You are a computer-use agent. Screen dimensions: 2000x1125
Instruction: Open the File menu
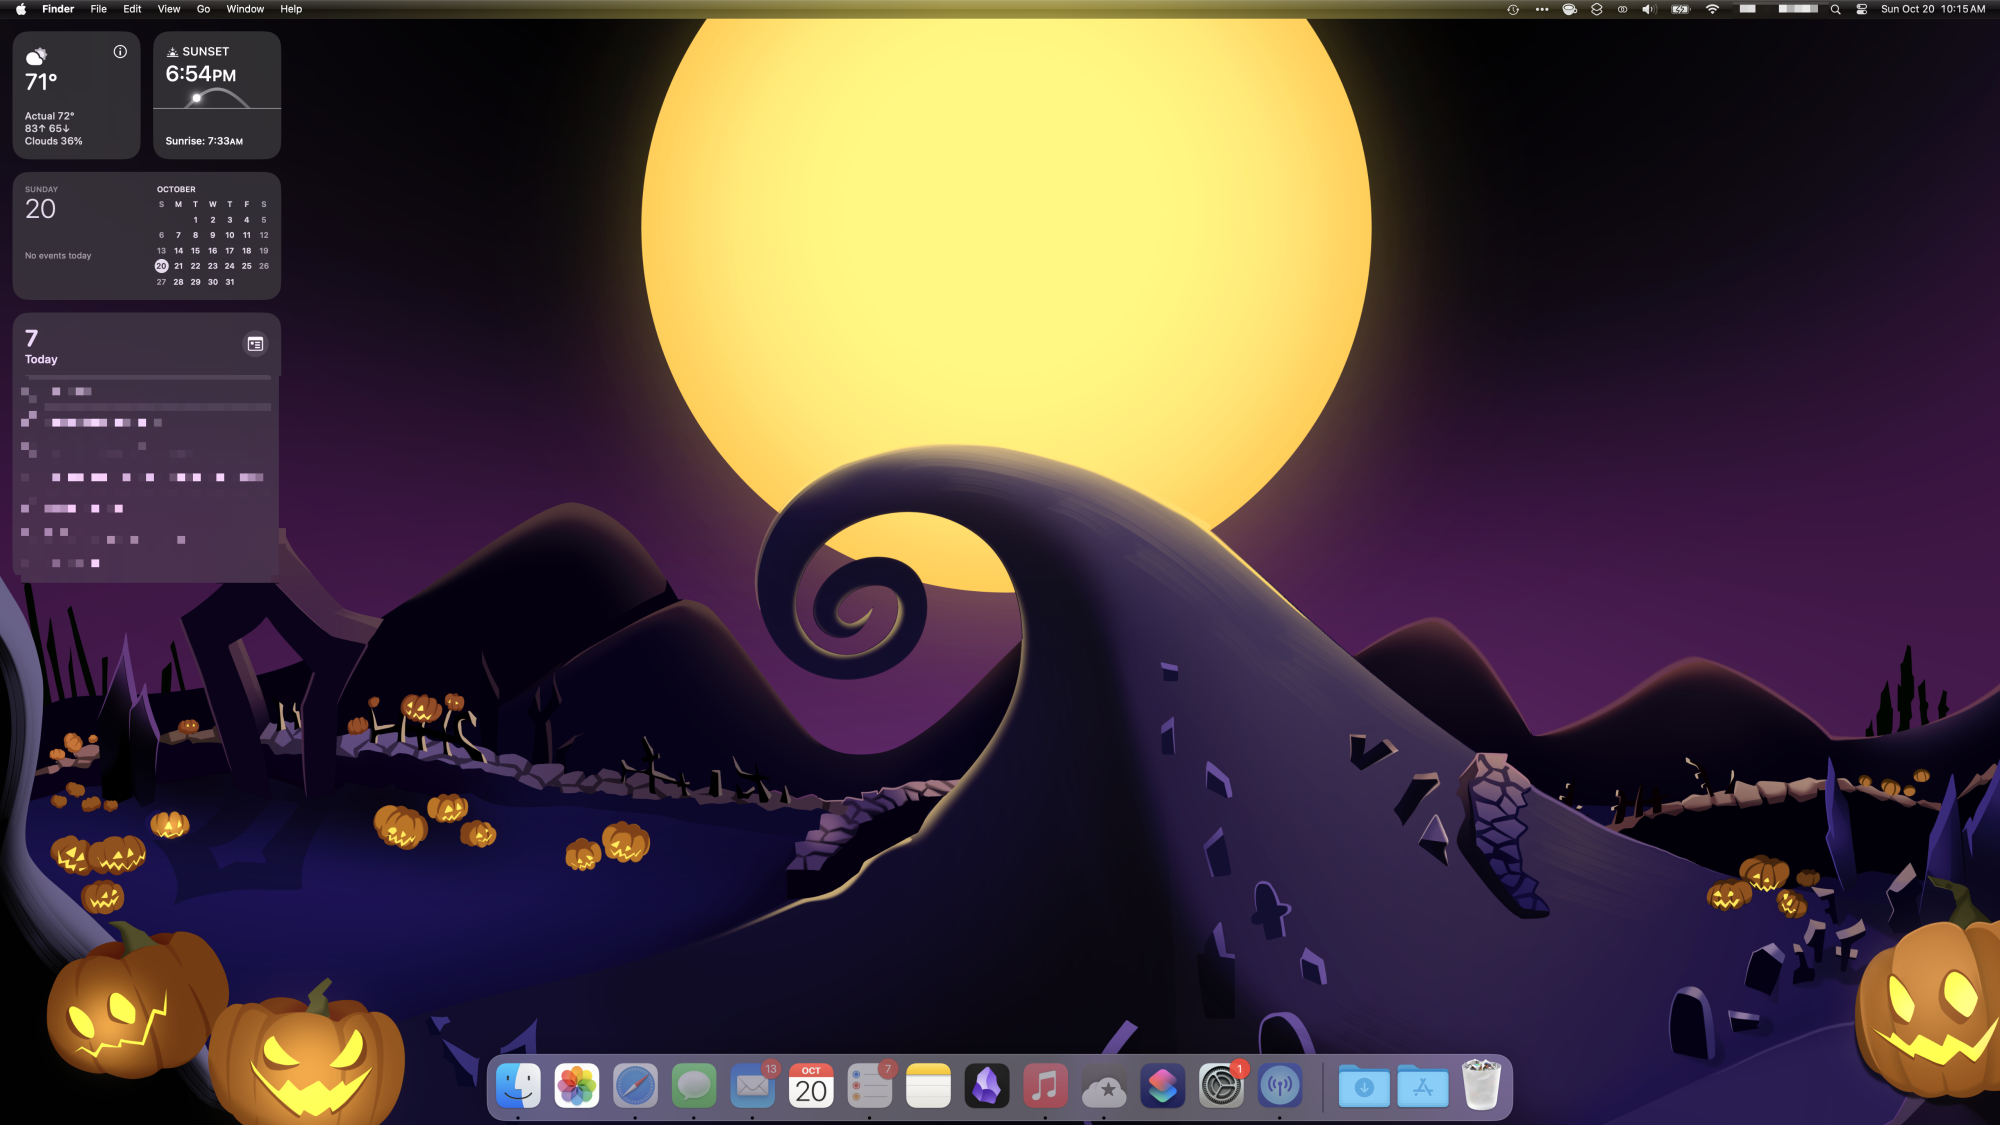(x=98, y=9)
